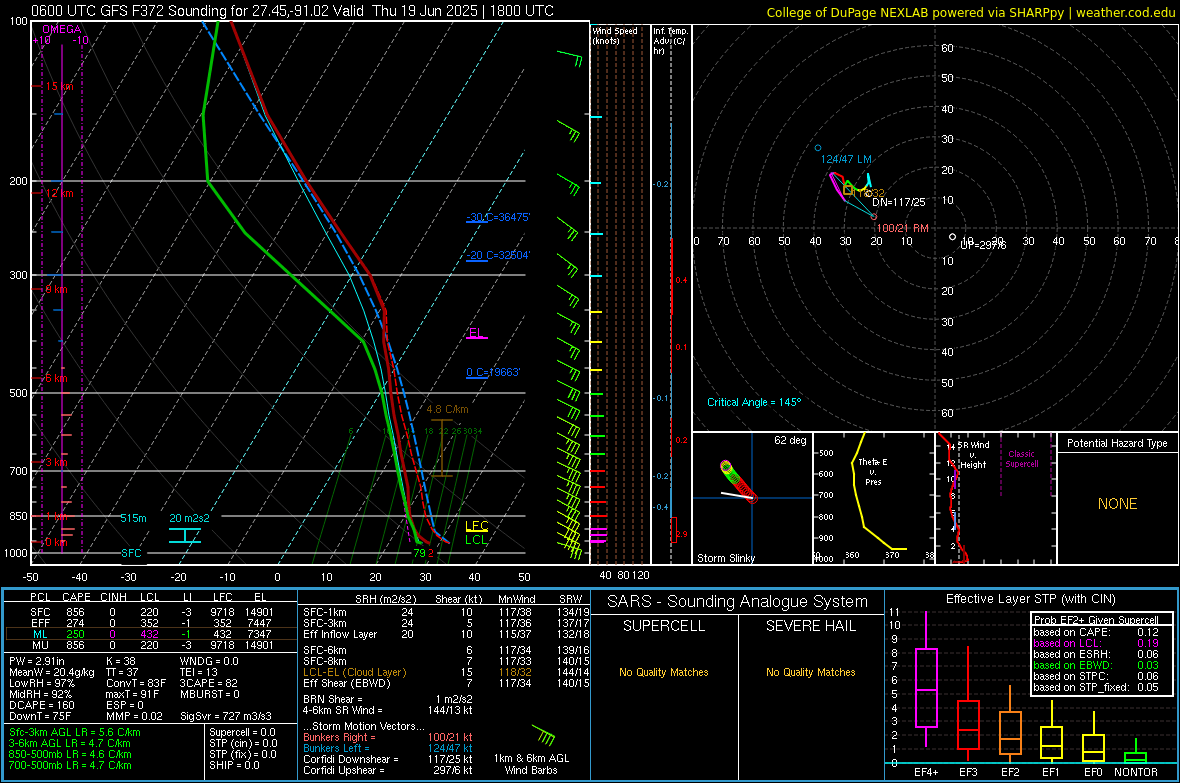Click the green LCL label on skew-T

[x=476, y=539]
